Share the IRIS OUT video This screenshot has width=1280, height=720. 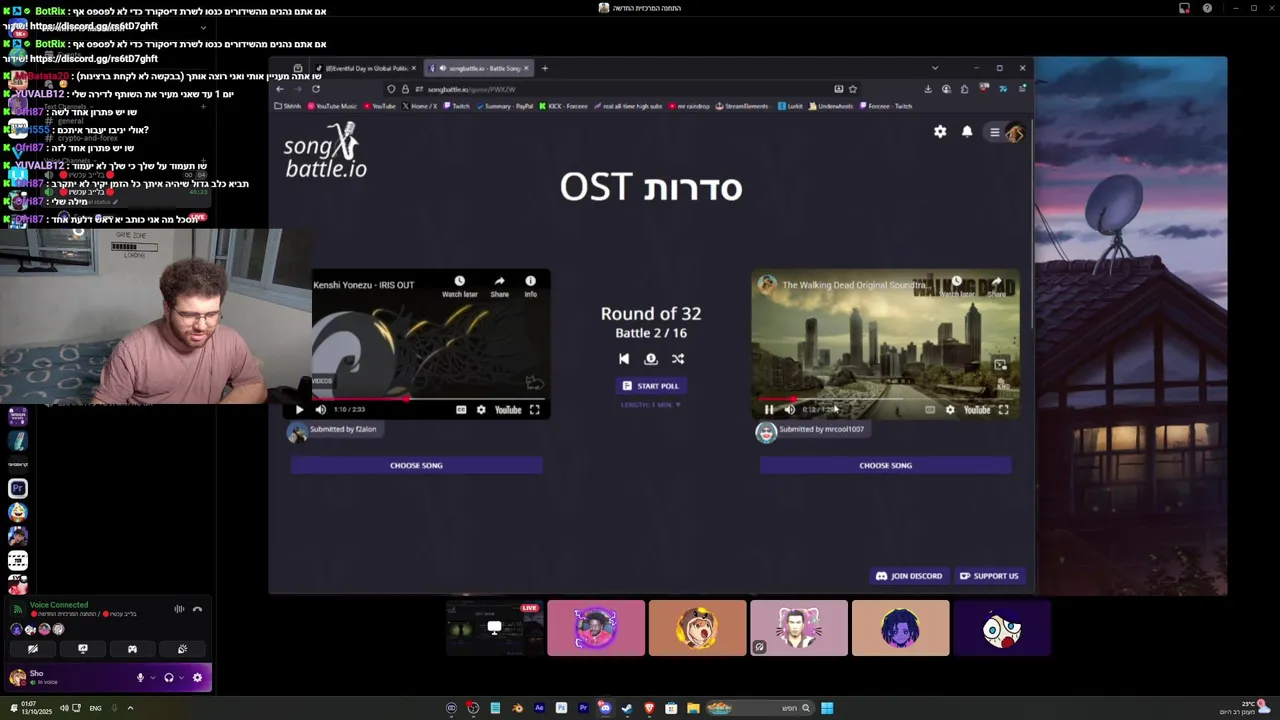[x=499, y=287]
